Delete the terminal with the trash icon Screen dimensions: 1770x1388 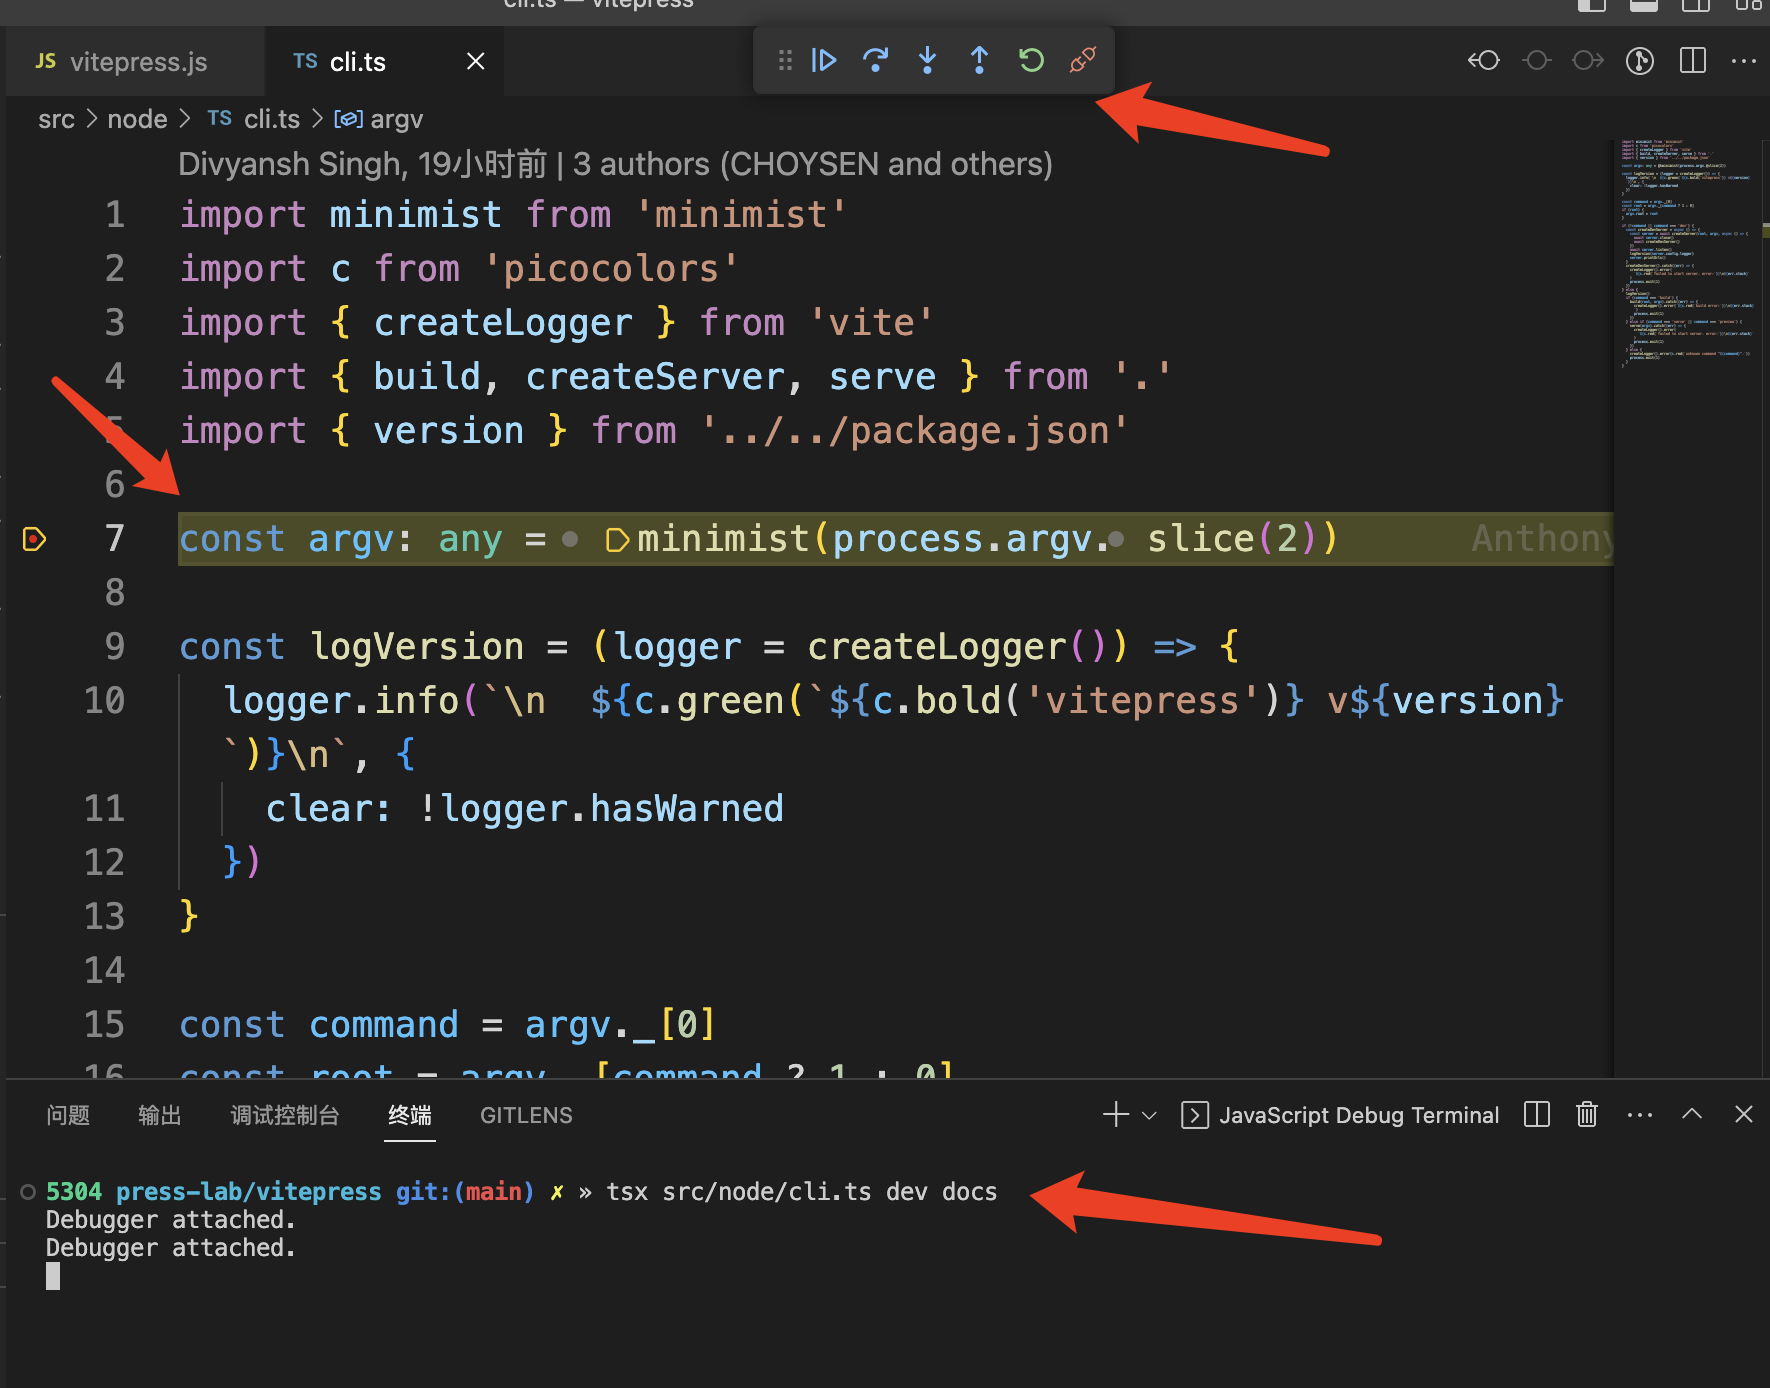click(1587, 1114)
